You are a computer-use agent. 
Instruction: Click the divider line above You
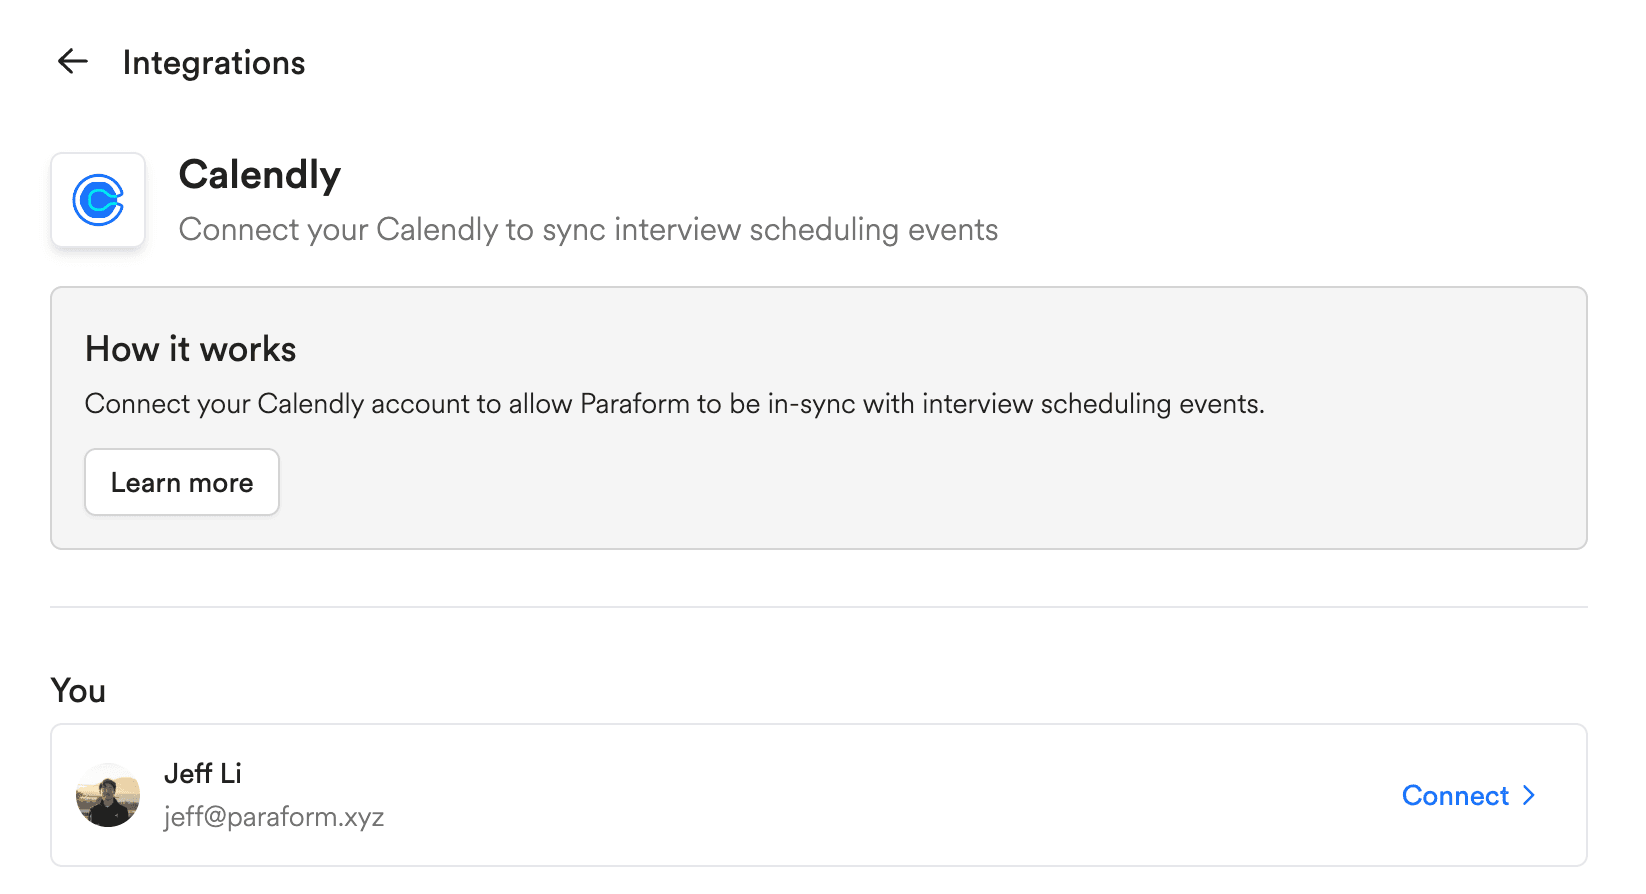point(818,607)
